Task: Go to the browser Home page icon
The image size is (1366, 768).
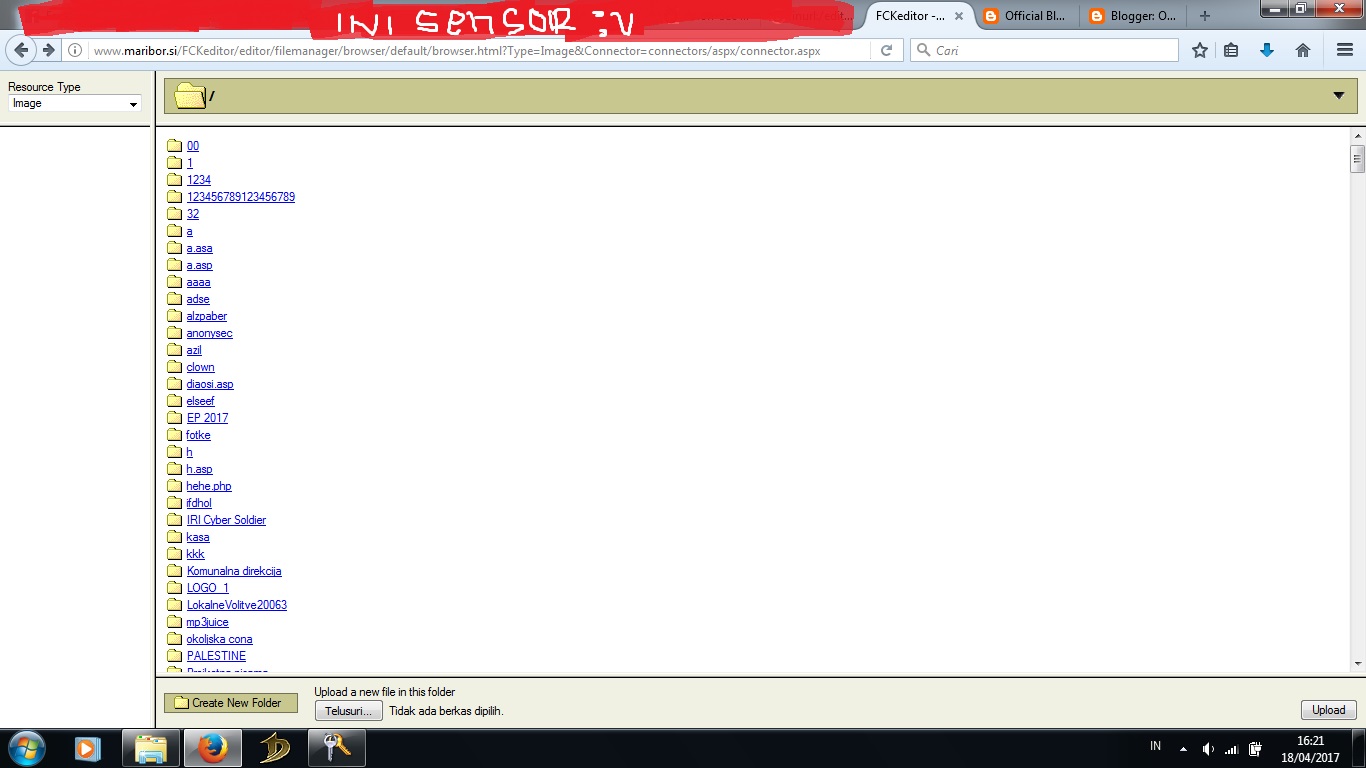Action: click(1302, 49)
